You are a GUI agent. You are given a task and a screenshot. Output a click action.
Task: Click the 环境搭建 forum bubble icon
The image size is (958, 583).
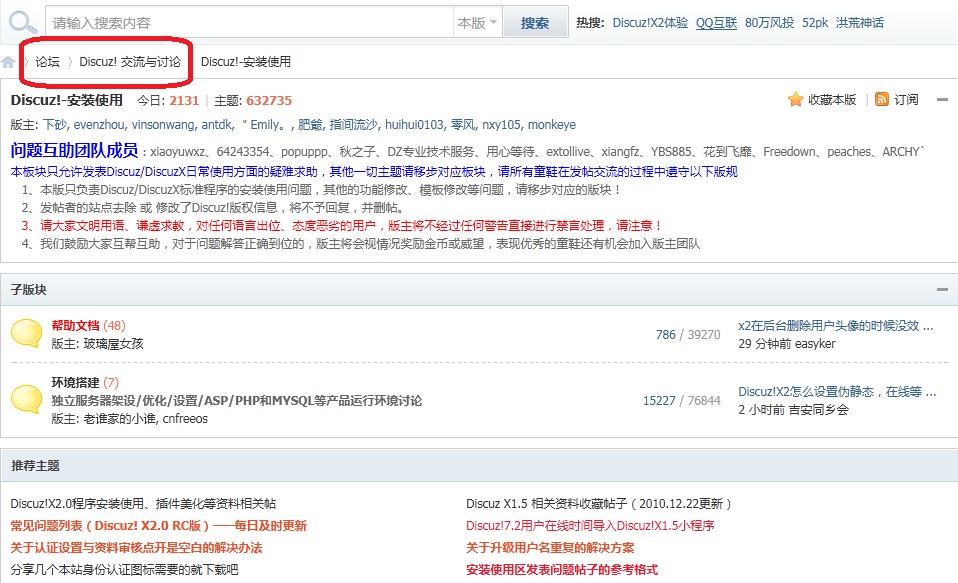coord(26,399)
